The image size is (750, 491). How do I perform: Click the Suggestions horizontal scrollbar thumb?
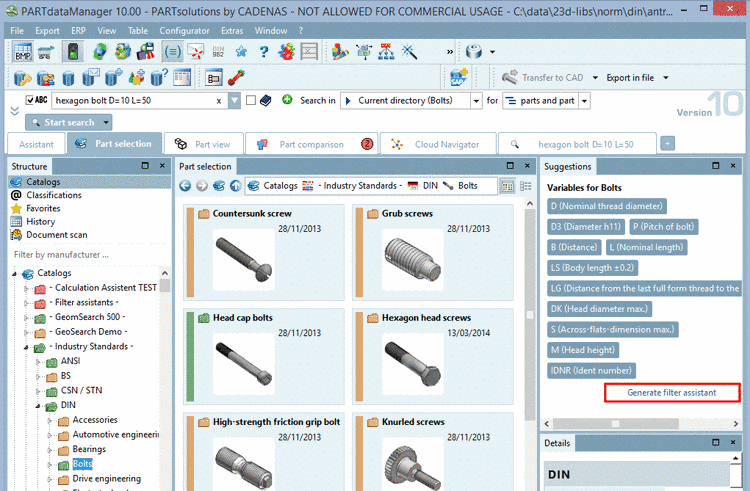(x=616, y=424)
